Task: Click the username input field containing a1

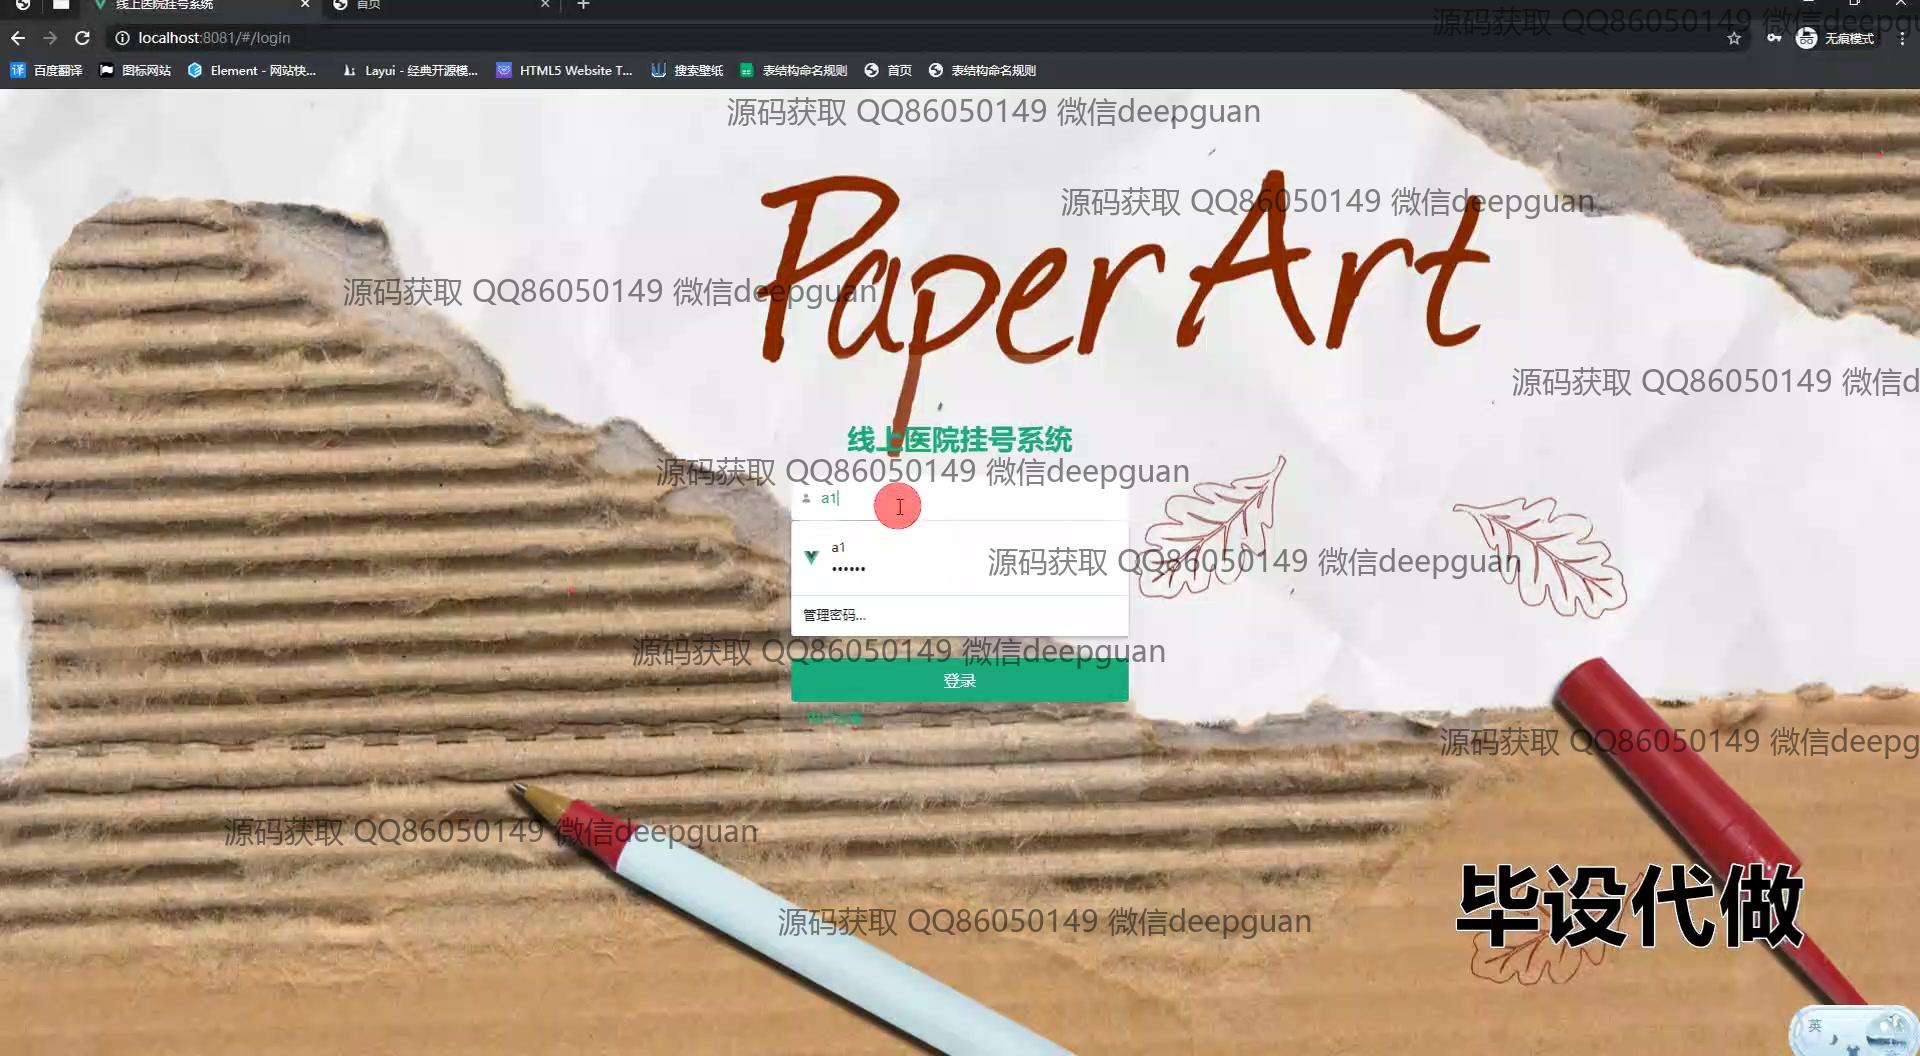Action: (959, 498)
